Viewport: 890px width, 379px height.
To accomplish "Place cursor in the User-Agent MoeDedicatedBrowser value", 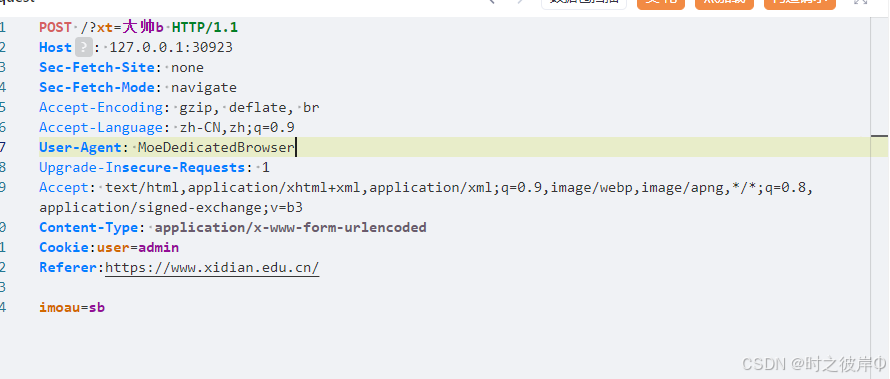I will click(x=216, y=148).
